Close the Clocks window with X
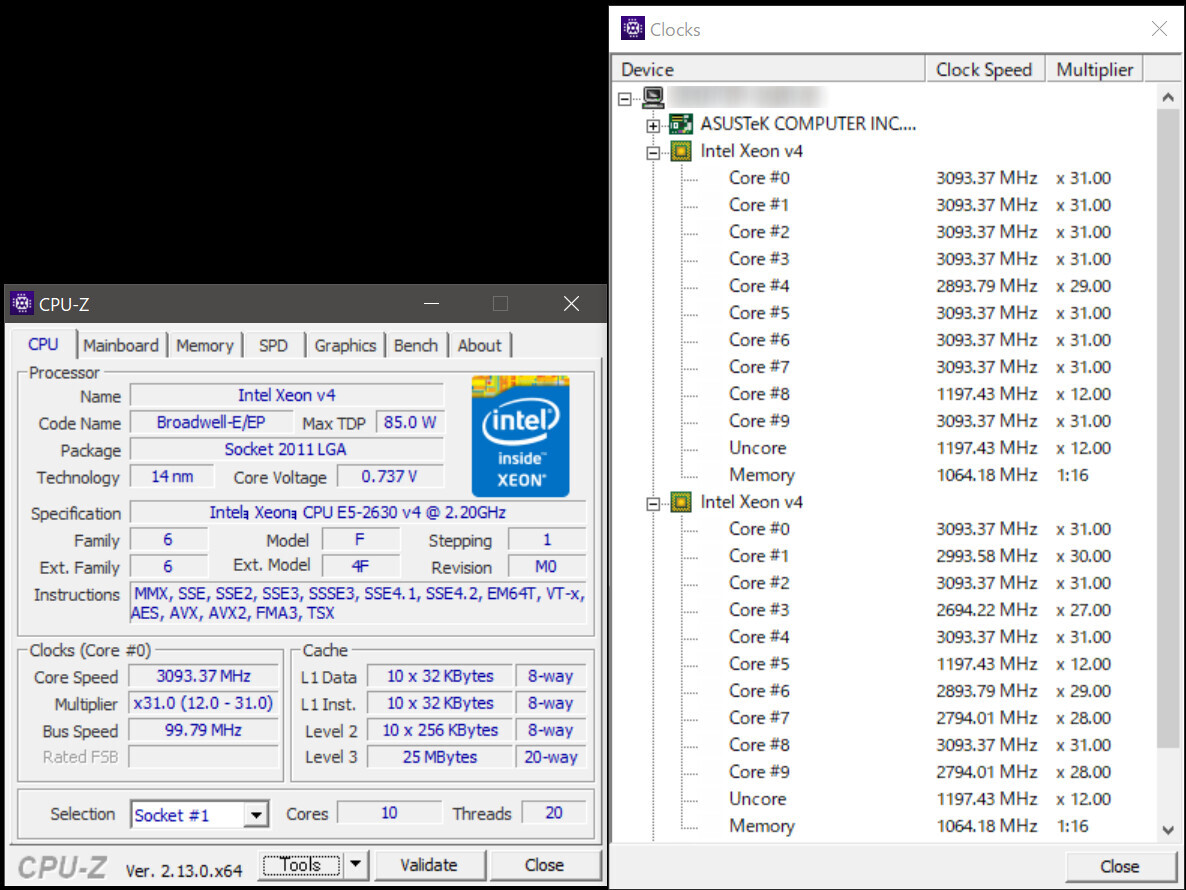This screenshot has width=1186, height=890. 1159,29
